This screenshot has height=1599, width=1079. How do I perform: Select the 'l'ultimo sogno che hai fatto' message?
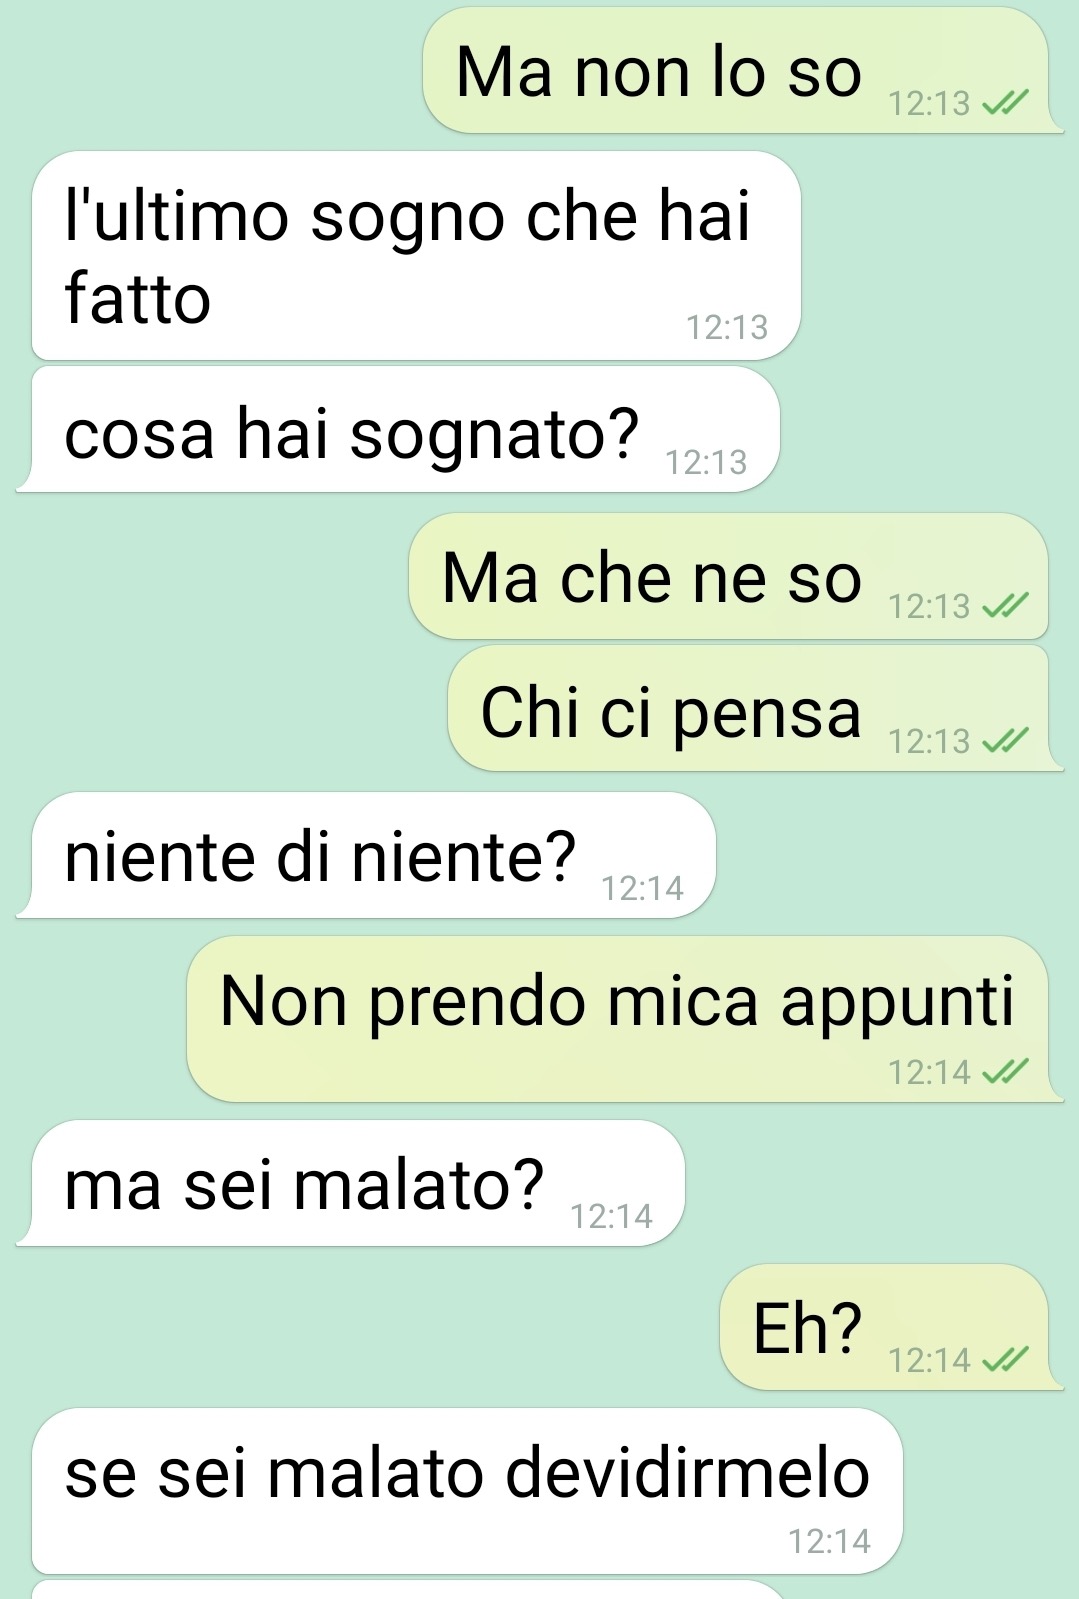click(416, 256)
